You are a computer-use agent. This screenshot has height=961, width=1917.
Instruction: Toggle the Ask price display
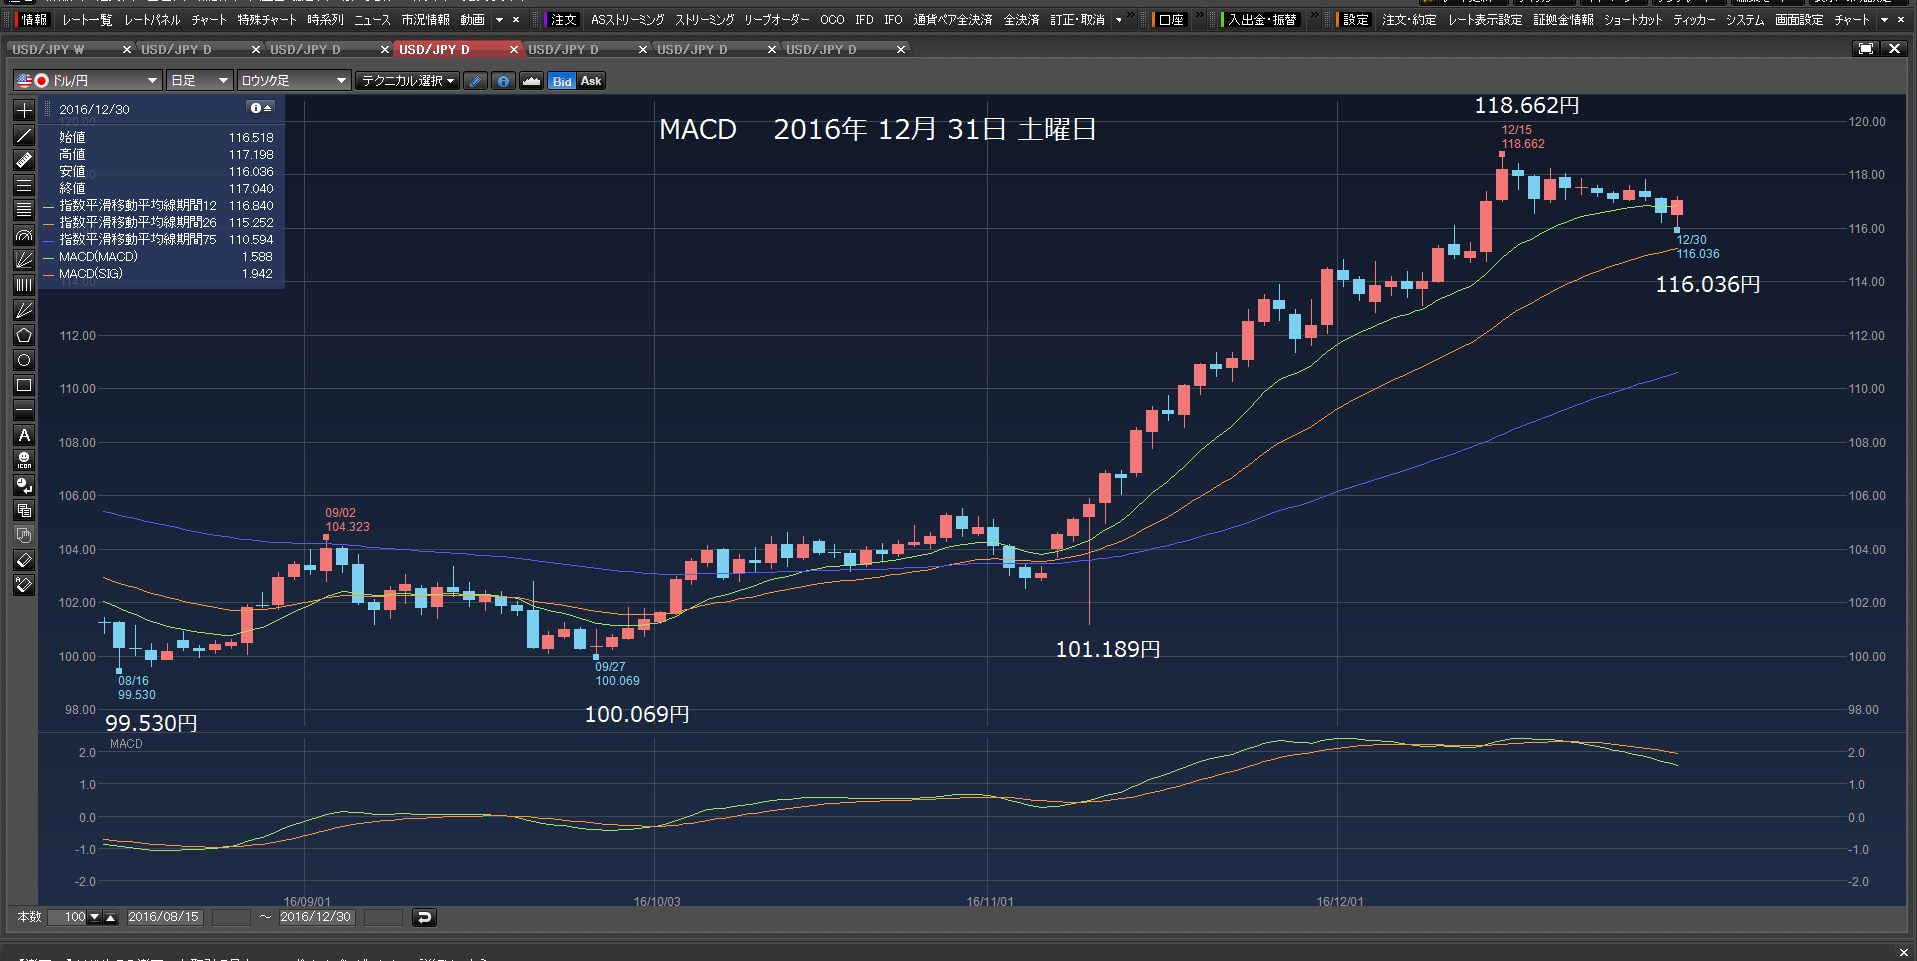(x=591, y=81)
